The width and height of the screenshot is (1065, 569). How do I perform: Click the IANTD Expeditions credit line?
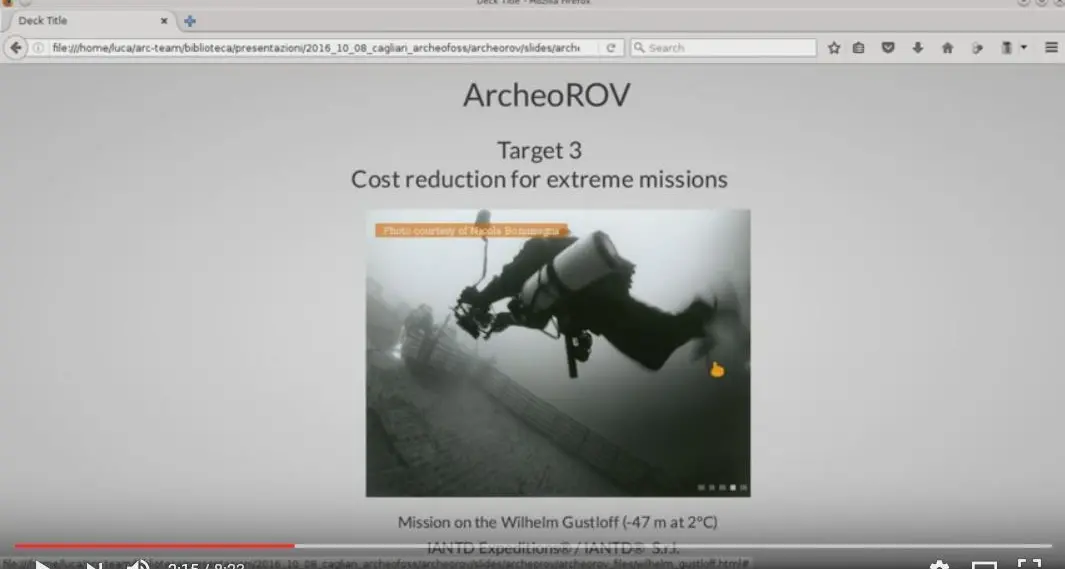pyautogui.click(x=553, y=548)
